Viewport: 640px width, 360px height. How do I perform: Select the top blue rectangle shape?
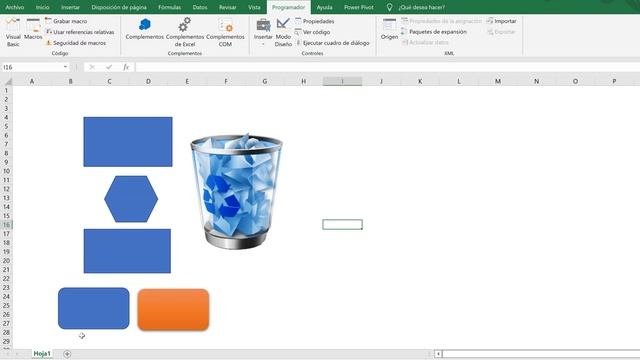[x=128, y=142]
